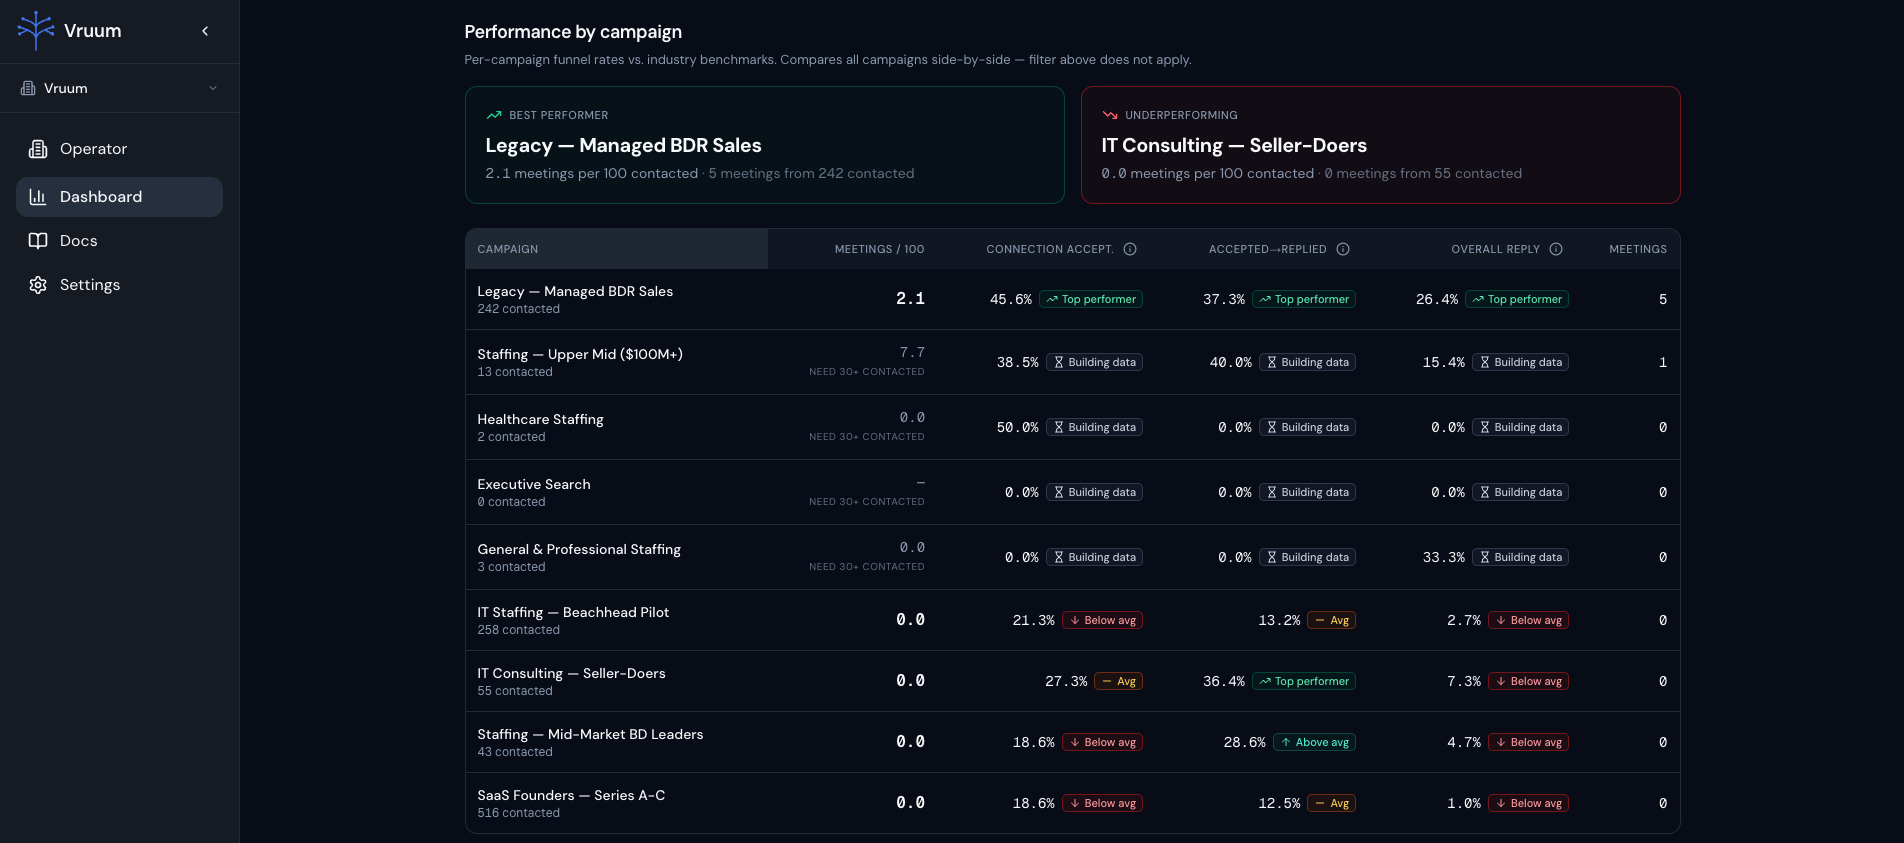Open the Vruum workspace dropdown
Screen dimensions: 1904x843
(119, 88)
